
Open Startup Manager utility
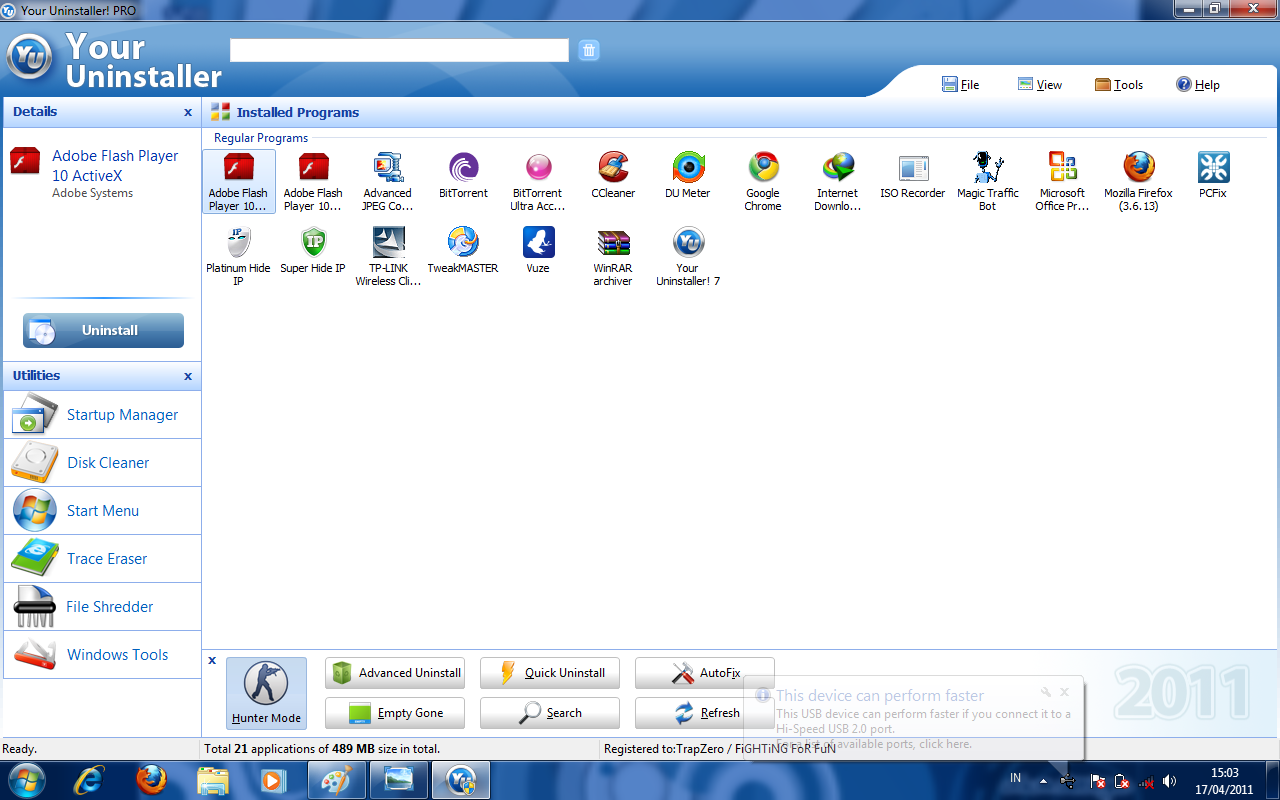pyautogui.click(x=102, y=414)
